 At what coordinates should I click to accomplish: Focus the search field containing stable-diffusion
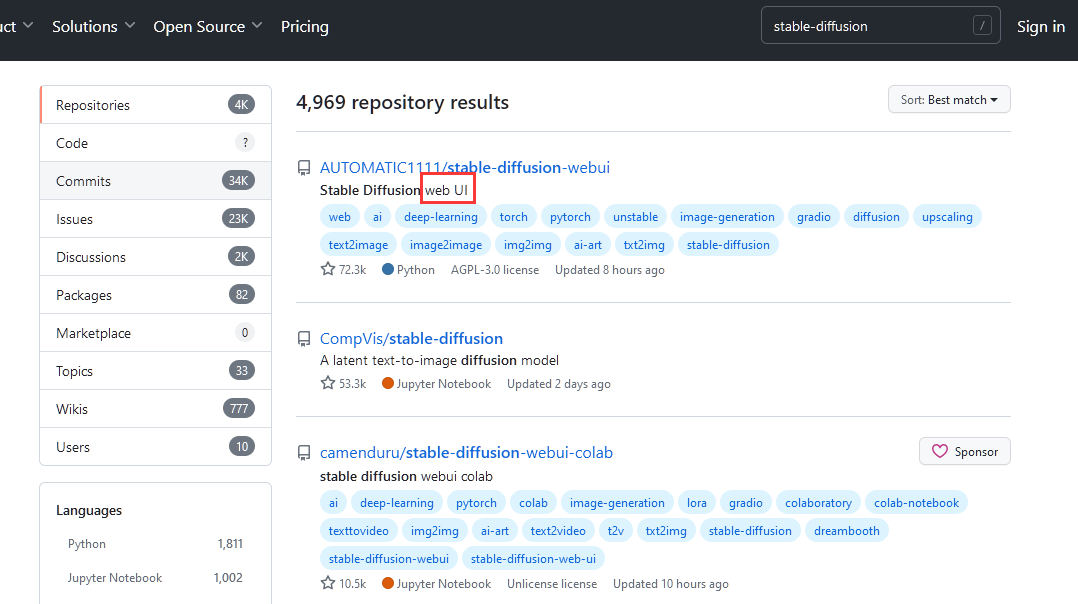[x=880, y=25]
